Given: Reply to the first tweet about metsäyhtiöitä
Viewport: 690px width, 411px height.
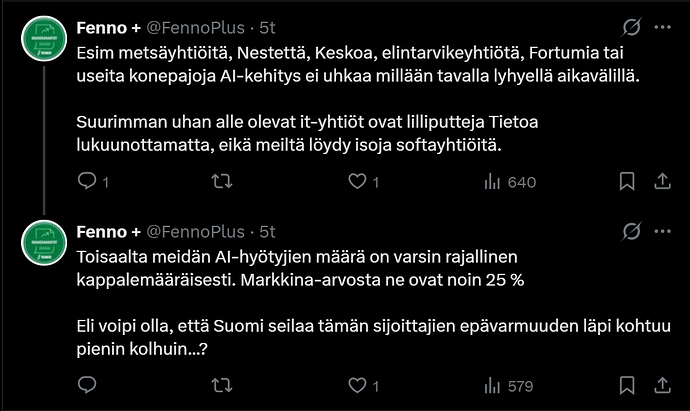Looking at the screenshot, I should pos(87,182).
